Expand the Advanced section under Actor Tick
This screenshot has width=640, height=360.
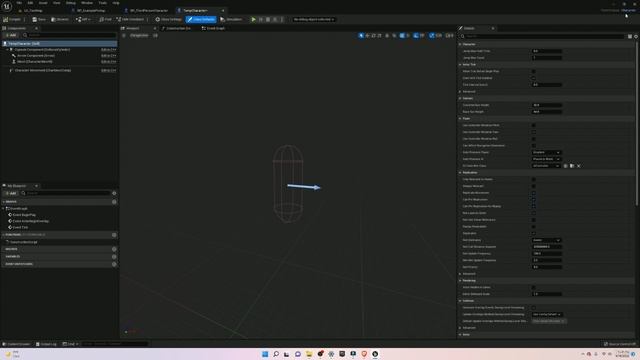pyautogui.click(x=460, y=91)
